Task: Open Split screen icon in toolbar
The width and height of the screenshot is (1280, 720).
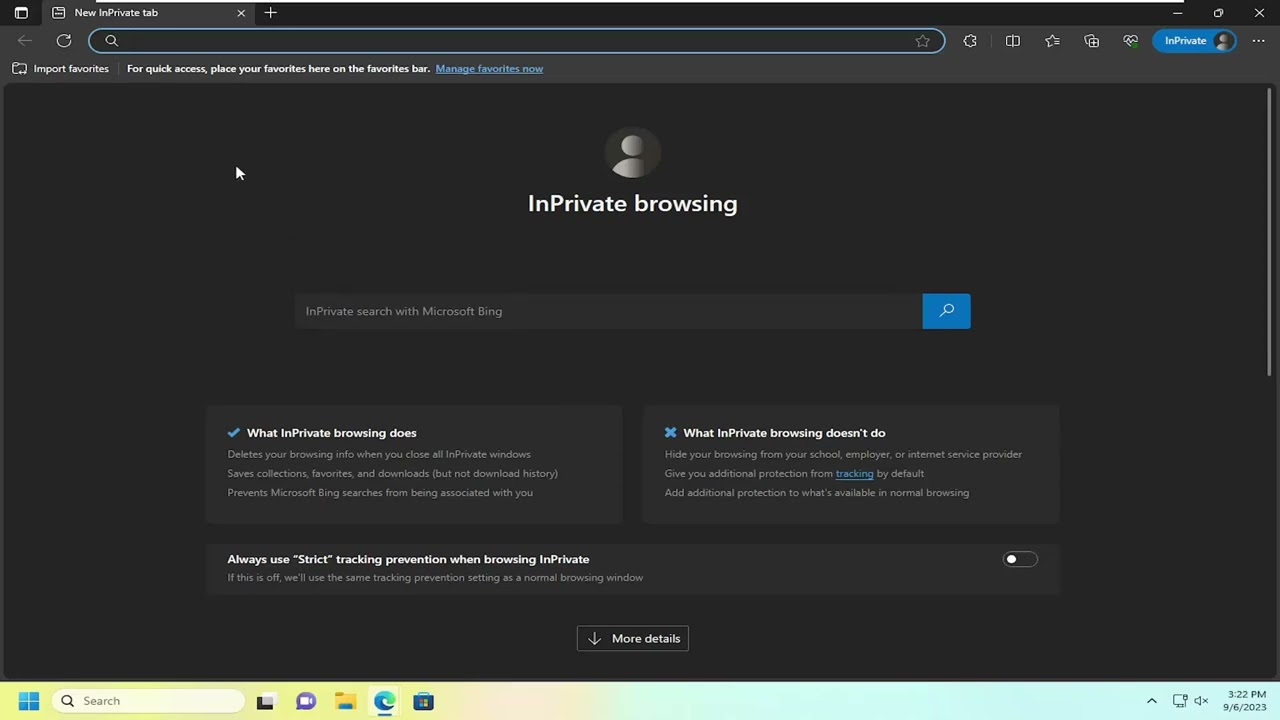Action: tap(1013, 41)
